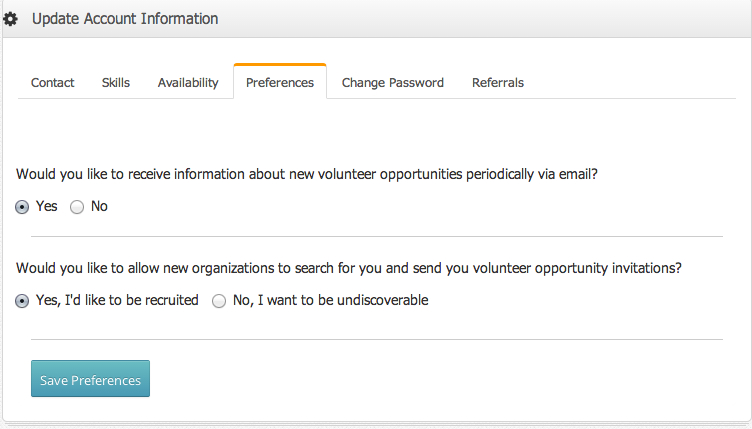Select the Preferences tab
This screenshot has height=429, width=752.
[x=280, y=82]
